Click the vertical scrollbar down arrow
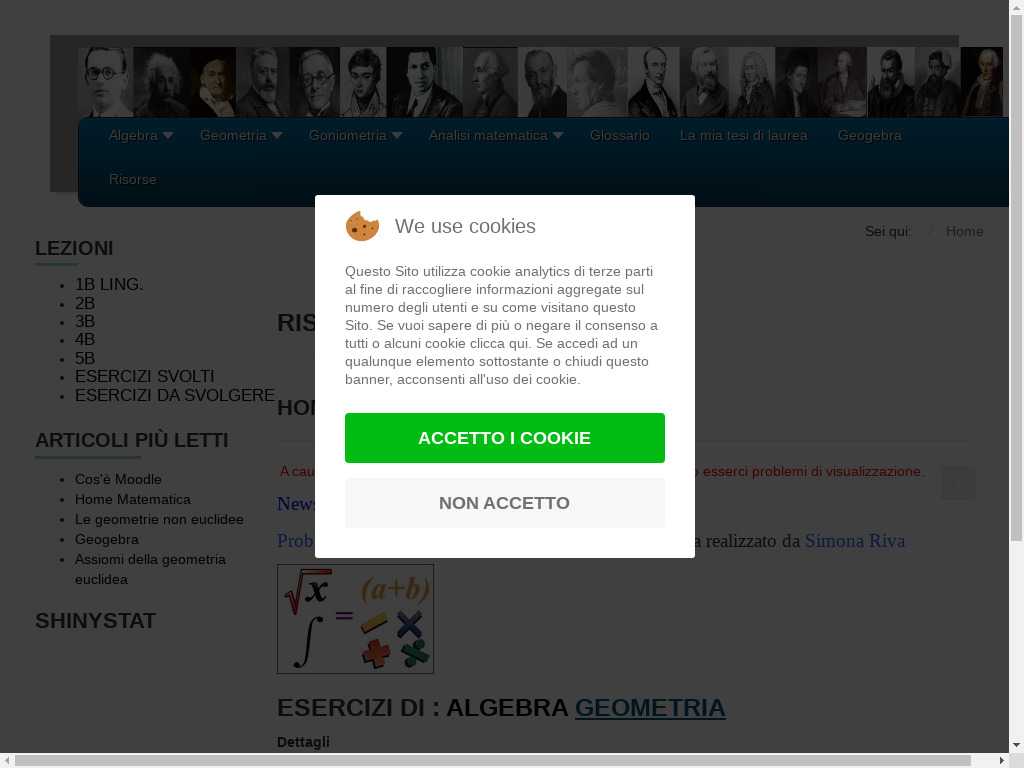1024x768 pixels. pos(1016,744)
